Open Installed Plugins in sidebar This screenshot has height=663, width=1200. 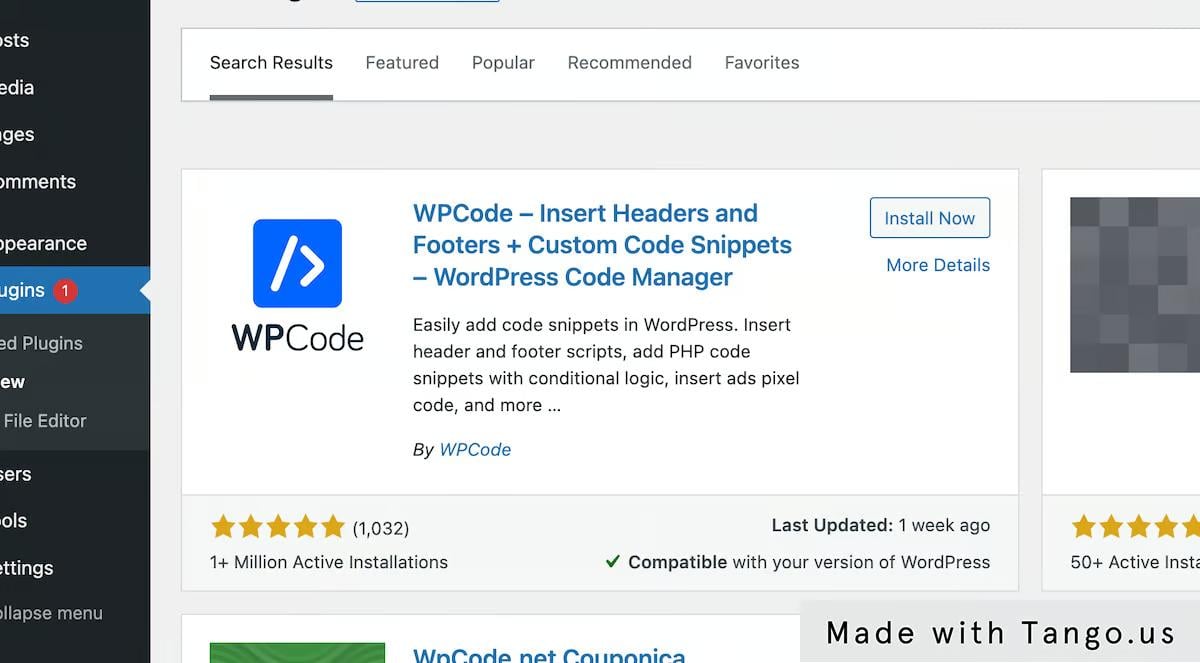[x=42, y=343]
